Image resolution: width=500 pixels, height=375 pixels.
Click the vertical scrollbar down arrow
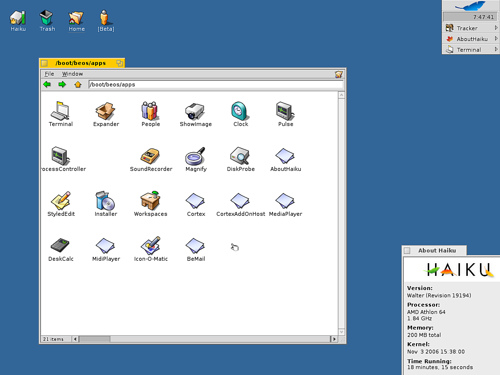coord(341,332)
